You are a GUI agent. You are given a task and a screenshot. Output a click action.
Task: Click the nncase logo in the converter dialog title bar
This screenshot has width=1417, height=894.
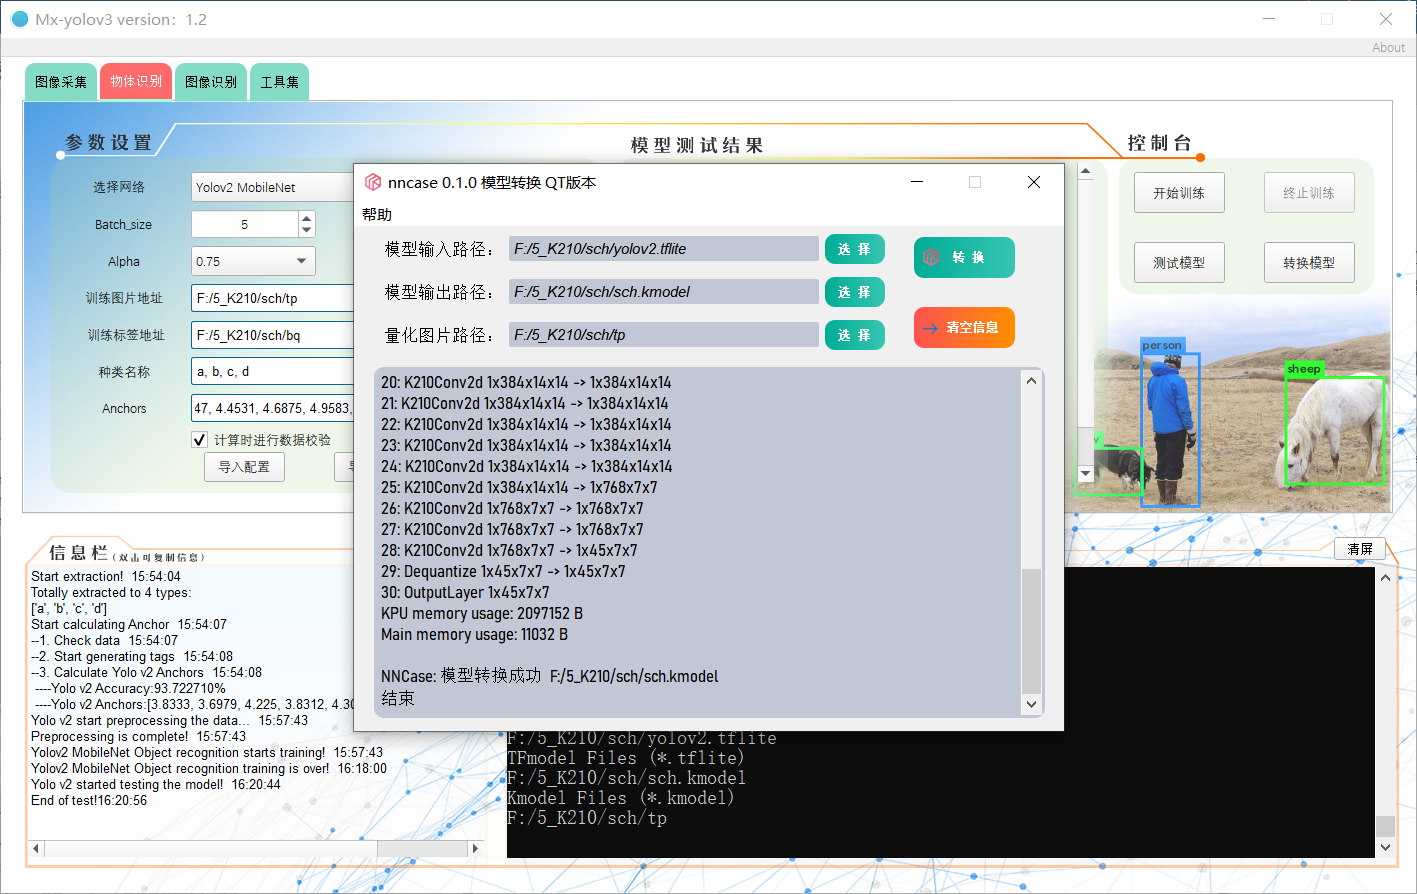click(x=373, y=182)
